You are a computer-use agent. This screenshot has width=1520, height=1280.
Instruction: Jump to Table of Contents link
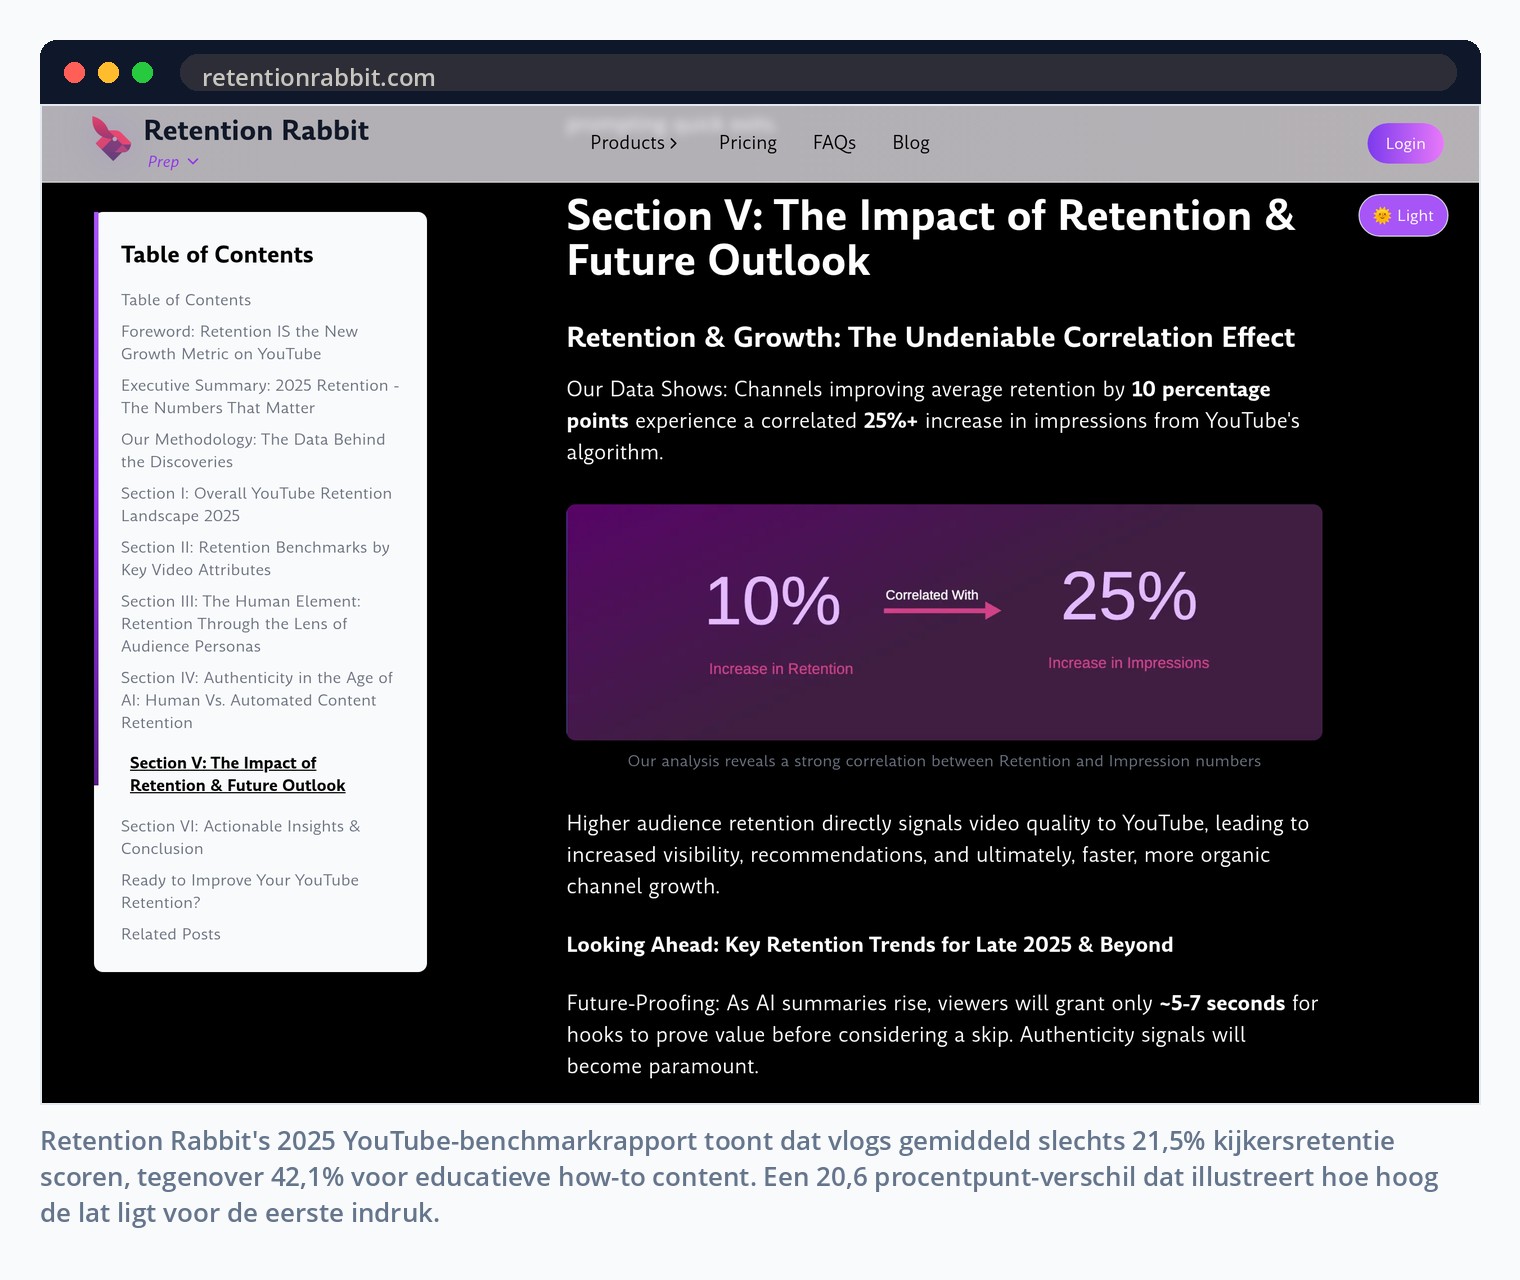[x=186, y=300]
